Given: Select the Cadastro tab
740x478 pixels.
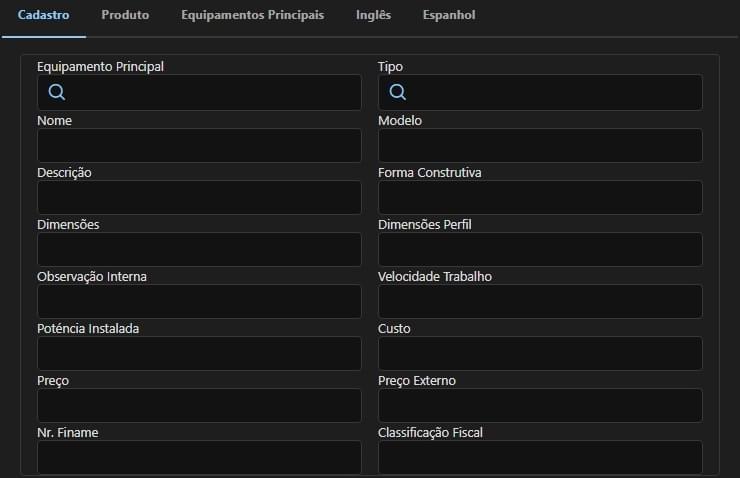Looking at the screenshot, I should [x=43, y=16].
